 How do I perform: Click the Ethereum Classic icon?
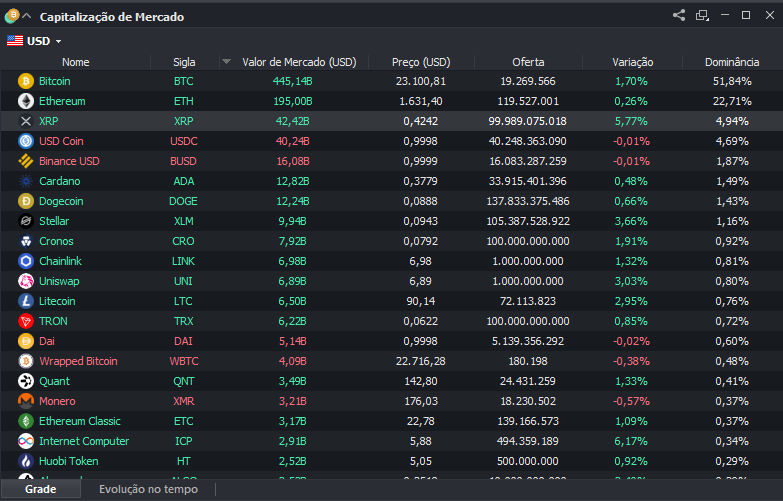pyautogui.click(x=26, y=421)
